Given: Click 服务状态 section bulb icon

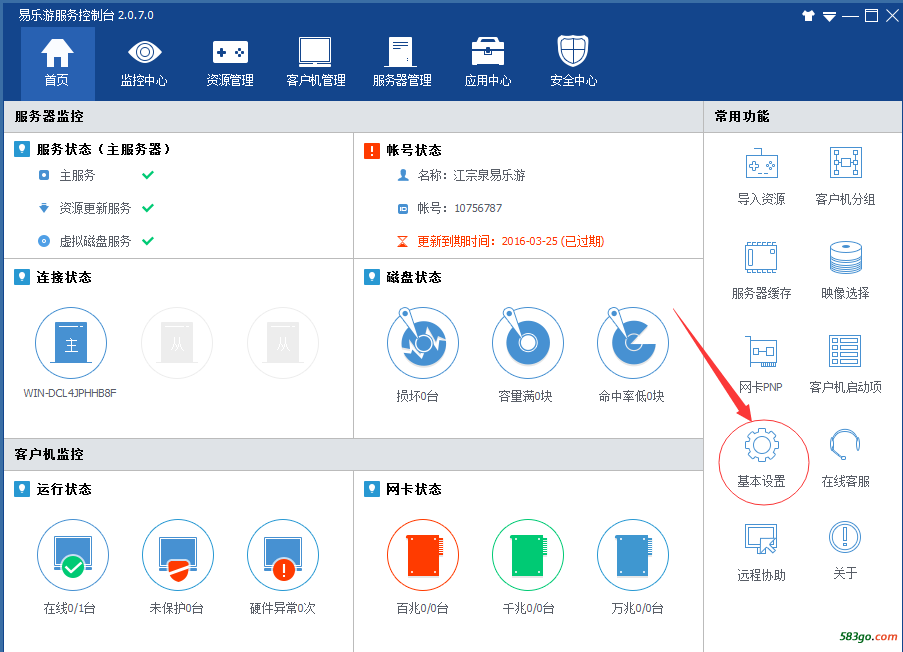Looking at the screenshot, I should (22, 150).
